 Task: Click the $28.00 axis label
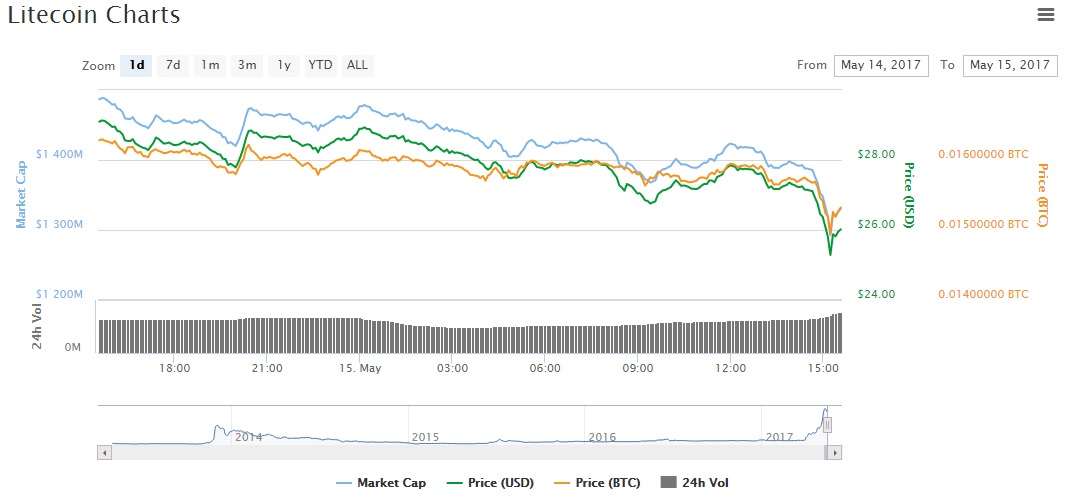(876, 155)
